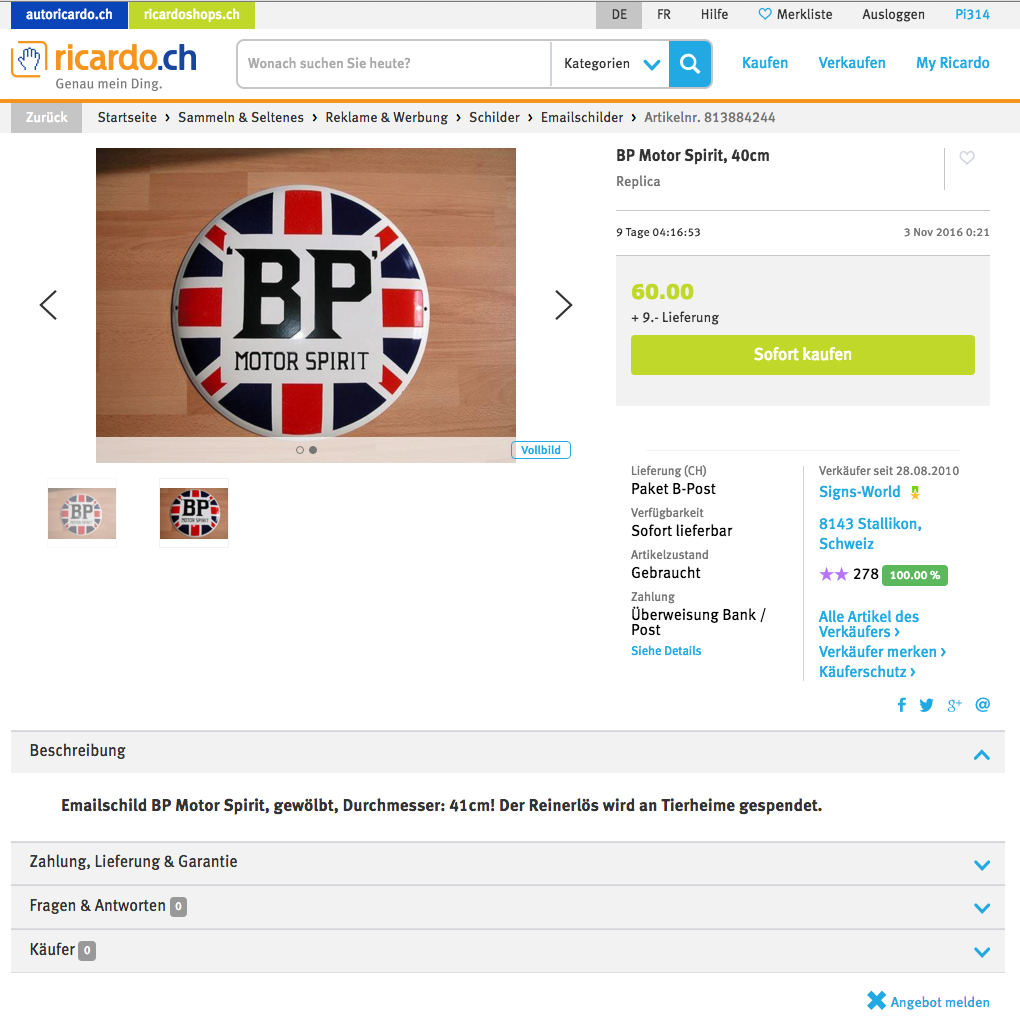Buy now with Sofort kaufen
This screenshot has width=1020, height=1017.
tap(802, 355)
